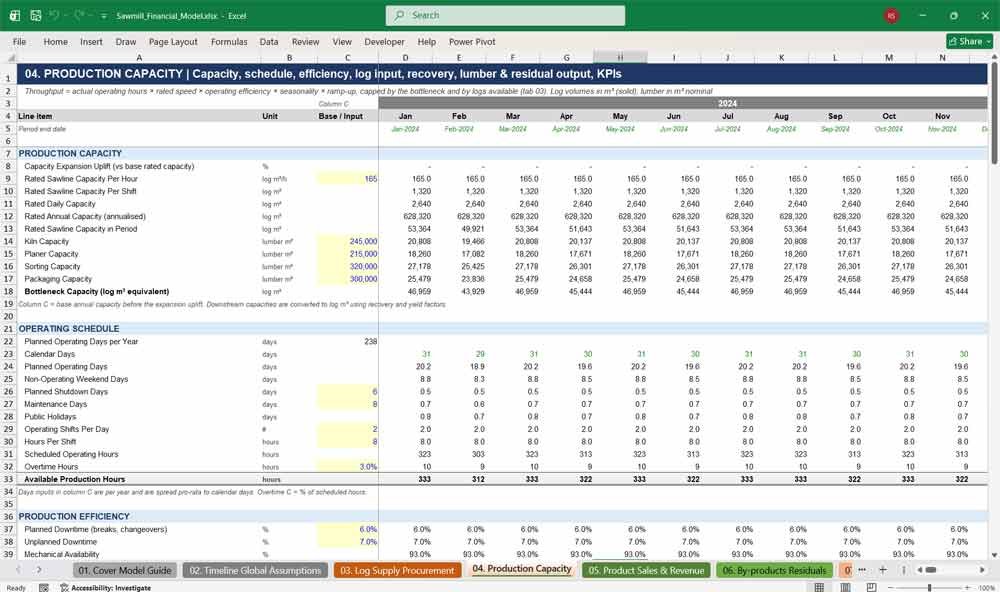This screenshot has height=592, width=1000.
Task: Click vertical scrollbar down arrow
Action: (994, 555)
